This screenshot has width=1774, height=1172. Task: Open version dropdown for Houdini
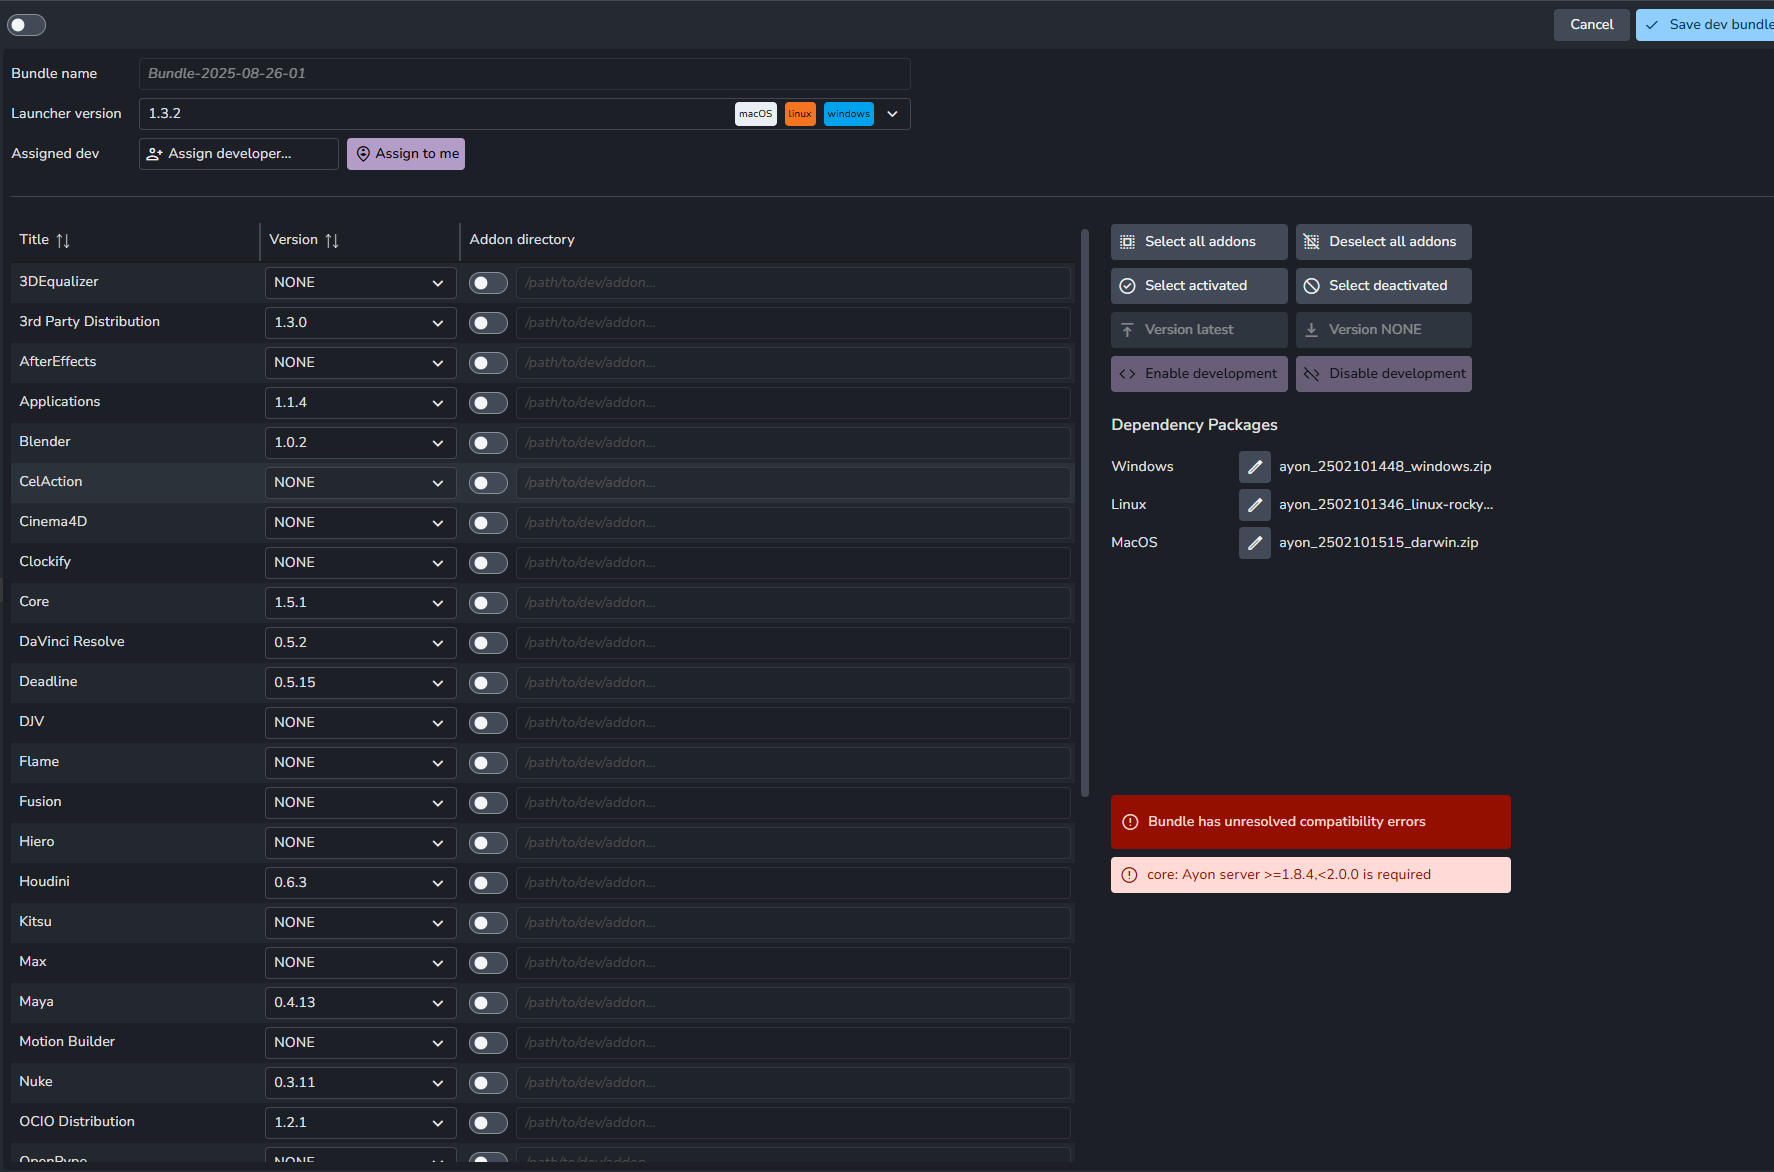pos(360,883)
